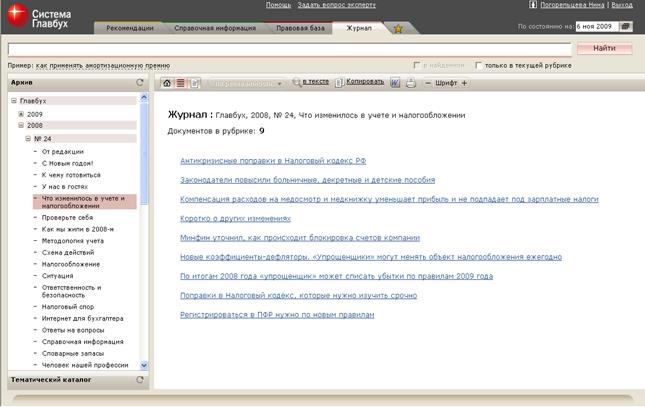
Task: Click the Найти search button
Action: click(x=604, y=48)
